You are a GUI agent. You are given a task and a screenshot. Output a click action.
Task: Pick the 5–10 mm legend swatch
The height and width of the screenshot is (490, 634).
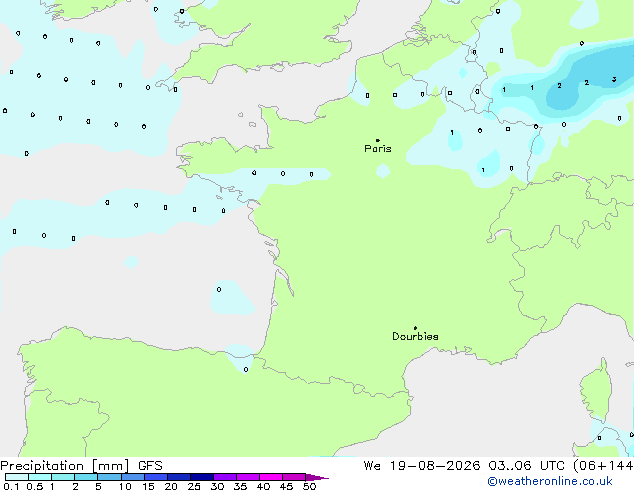point(109,477)
